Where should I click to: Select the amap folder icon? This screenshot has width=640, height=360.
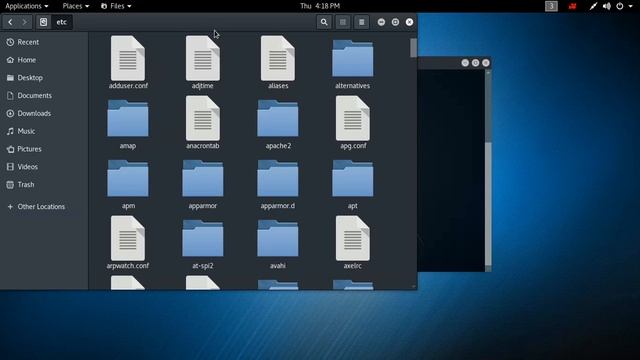(x=128, y=118)
